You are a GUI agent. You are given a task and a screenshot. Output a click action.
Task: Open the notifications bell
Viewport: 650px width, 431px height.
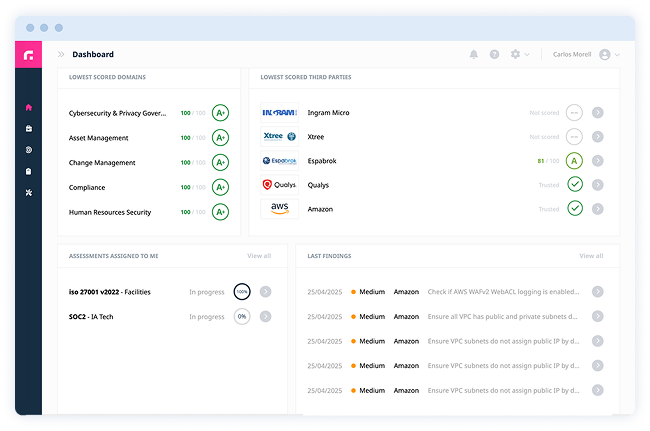(x=474, y=55)
